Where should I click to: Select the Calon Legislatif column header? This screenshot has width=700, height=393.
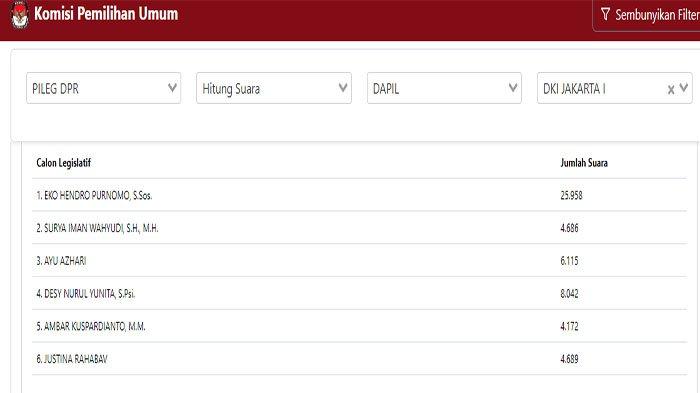63,163
